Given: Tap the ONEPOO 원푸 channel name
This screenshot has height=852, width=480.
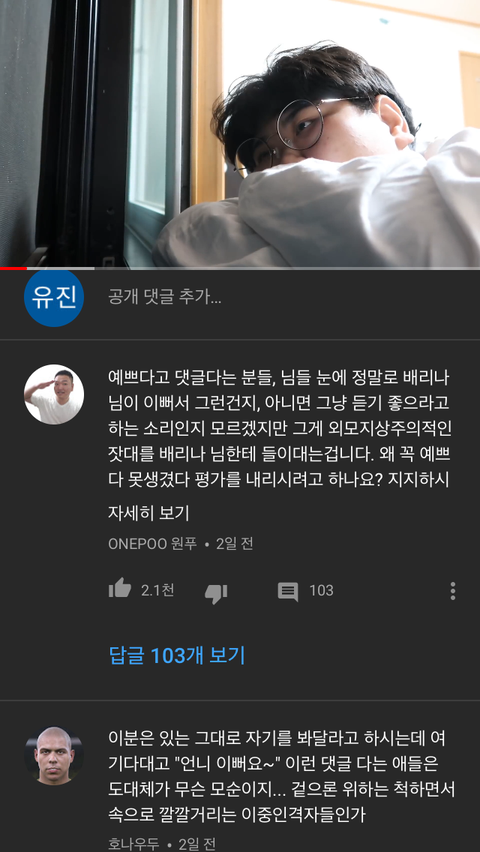Looking at the screenshot, I should (152, 544).
